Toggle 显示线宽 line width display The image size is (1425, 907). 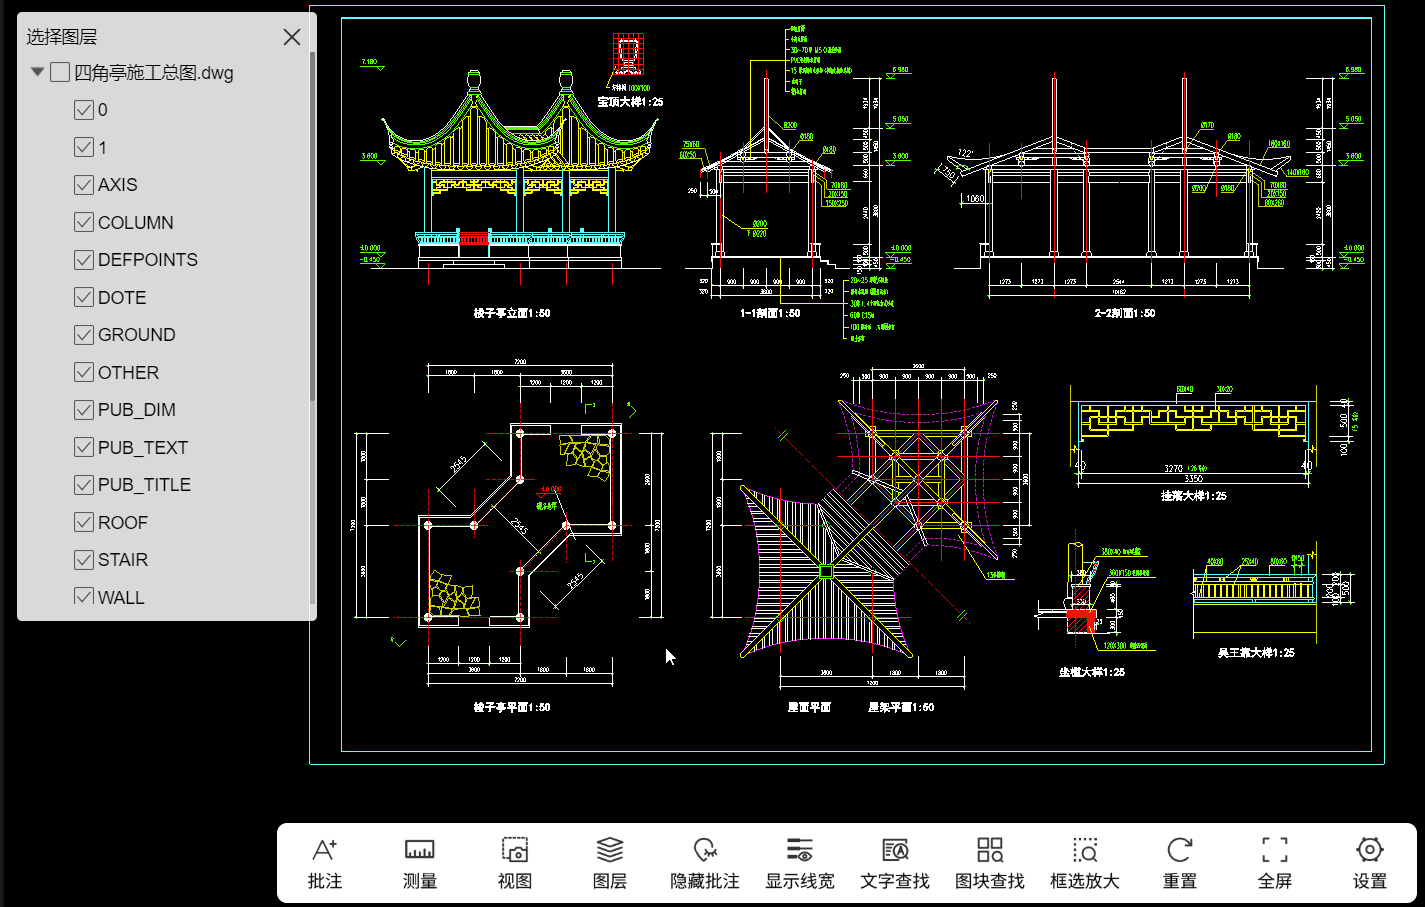(x=800, y=863)
